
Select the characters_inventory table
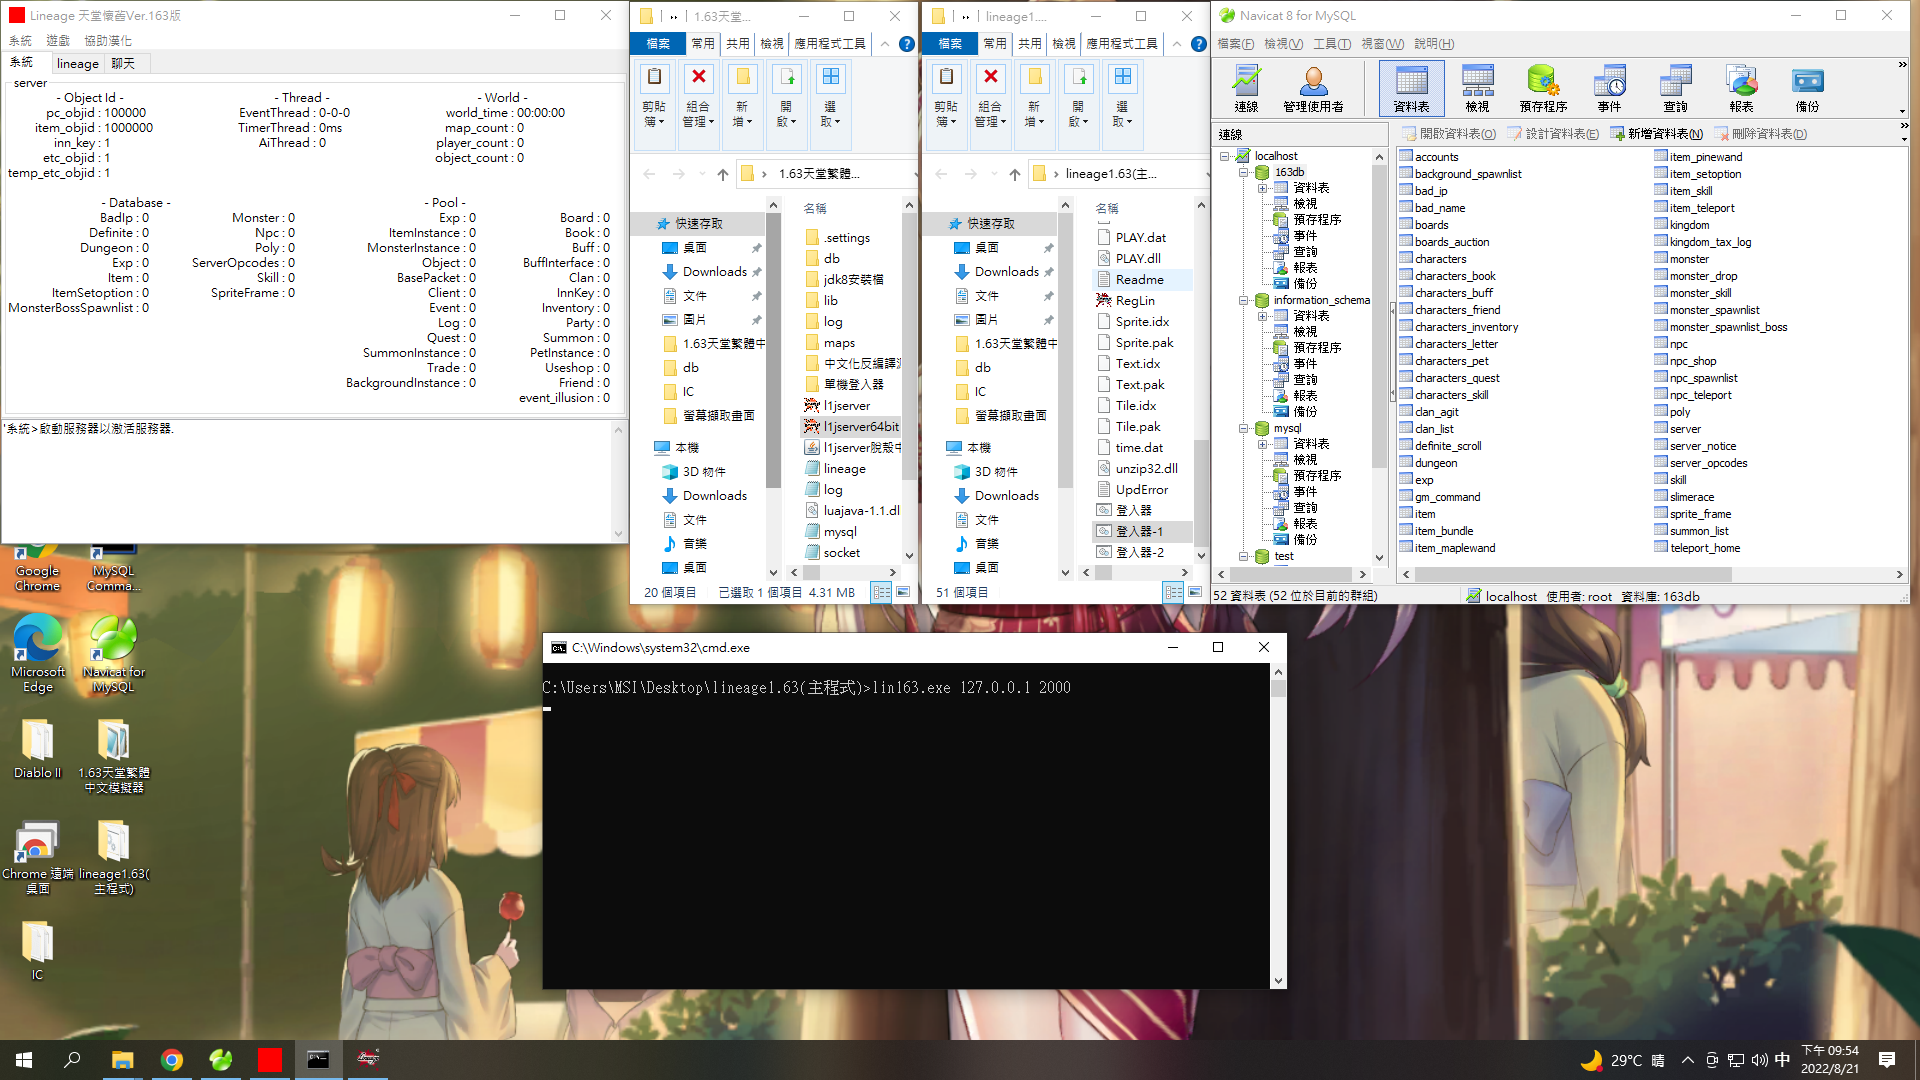click(x=1458, y=327)
